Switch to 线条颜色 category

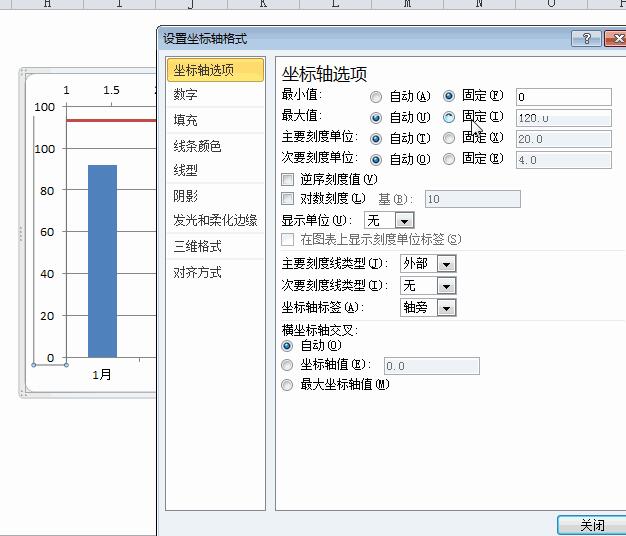[198, 146]
